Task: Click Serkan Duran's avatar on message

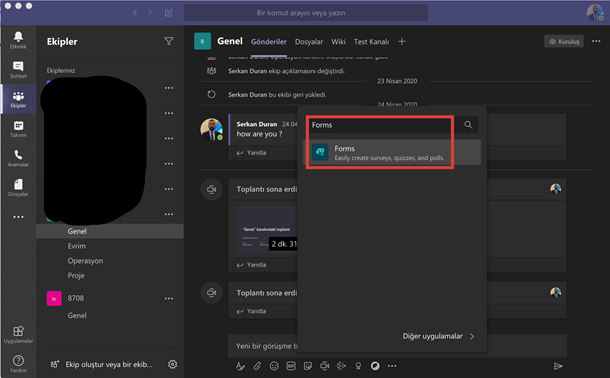Action: pyautogui.click(x=211, y=129)
